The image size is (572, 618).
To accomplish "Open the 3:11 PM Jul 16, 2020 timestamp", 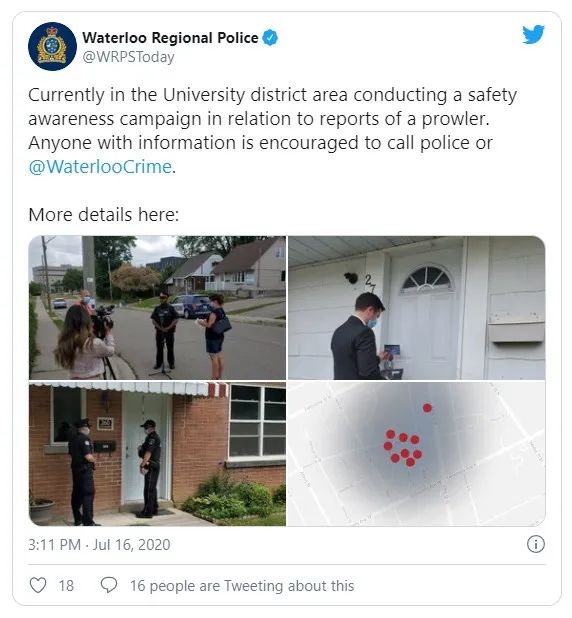I will (x=99, y=545).
